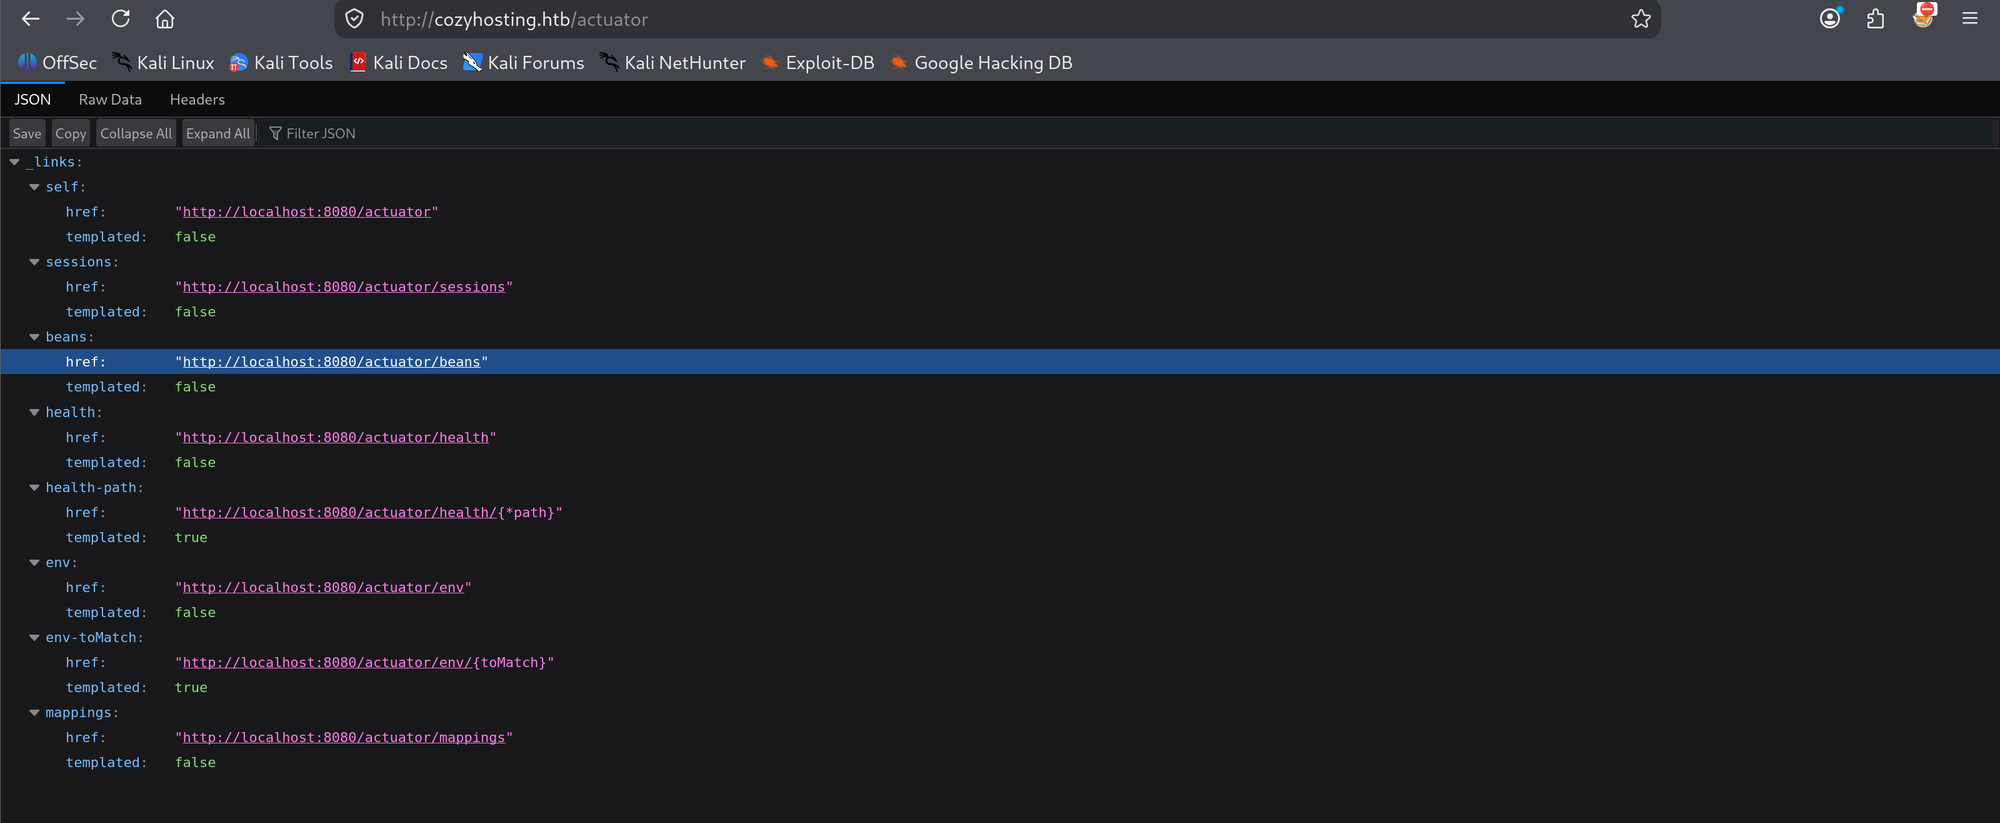Bookmark this page with the star icon

tap(1641, 19)
